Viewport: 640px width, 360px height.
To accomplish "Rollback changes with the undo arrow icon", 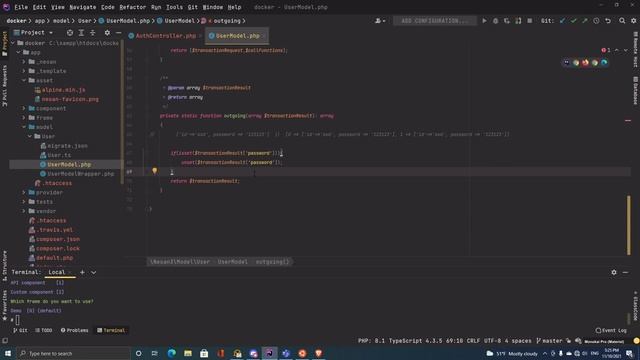I will coord(608,21).
